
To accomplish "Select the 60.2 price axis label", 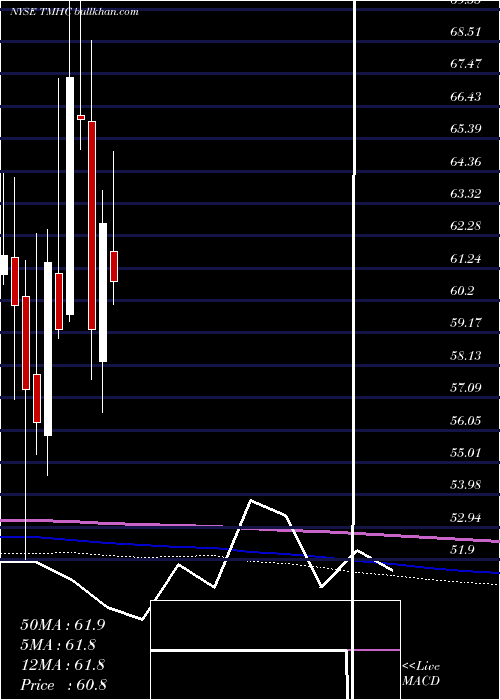I will [462, 291].
